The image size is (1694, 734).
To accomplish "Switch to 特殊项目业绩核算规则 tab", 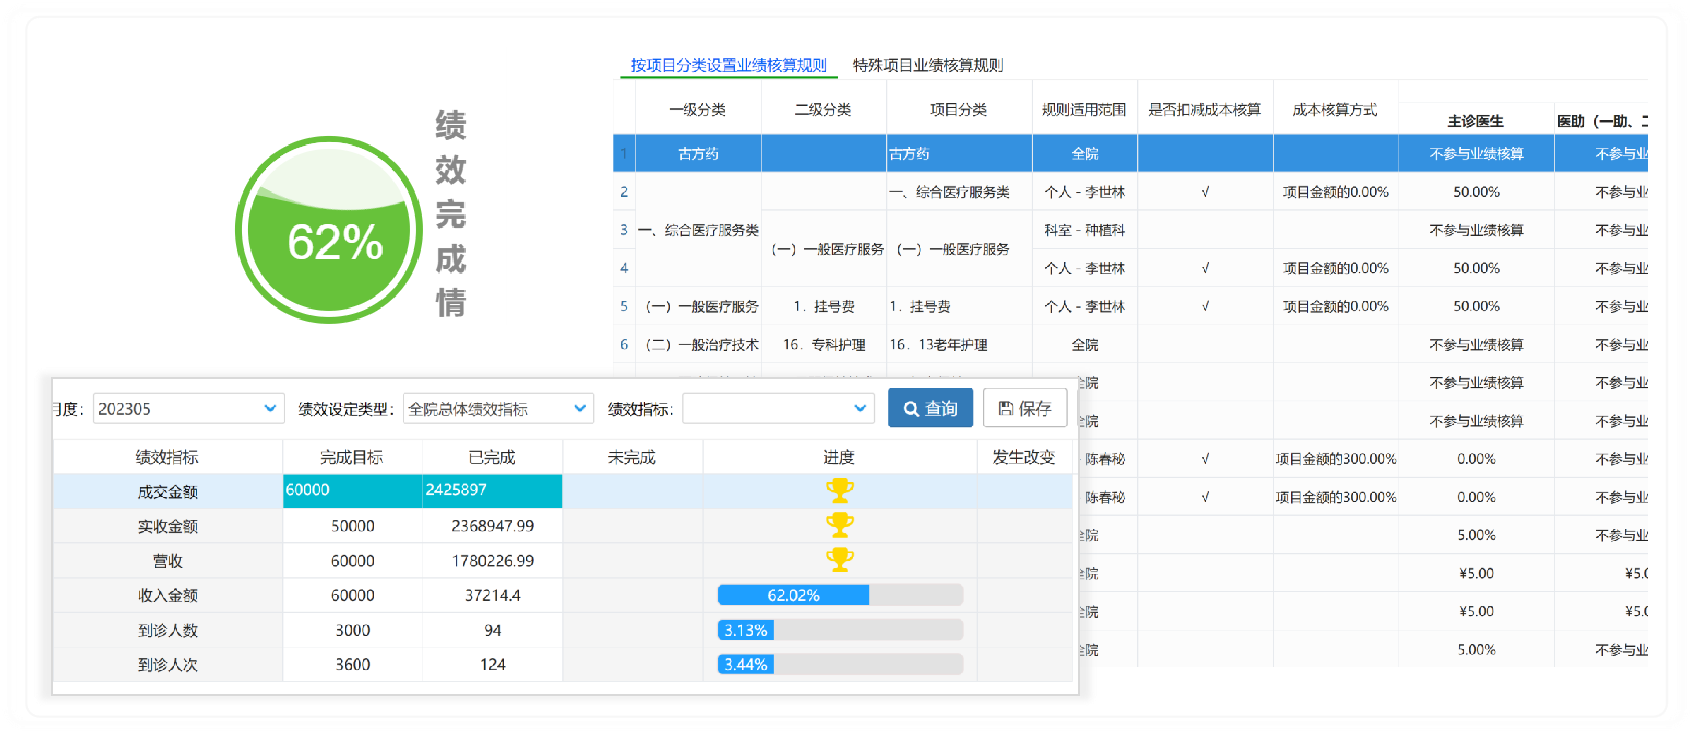I will point(928,65).
